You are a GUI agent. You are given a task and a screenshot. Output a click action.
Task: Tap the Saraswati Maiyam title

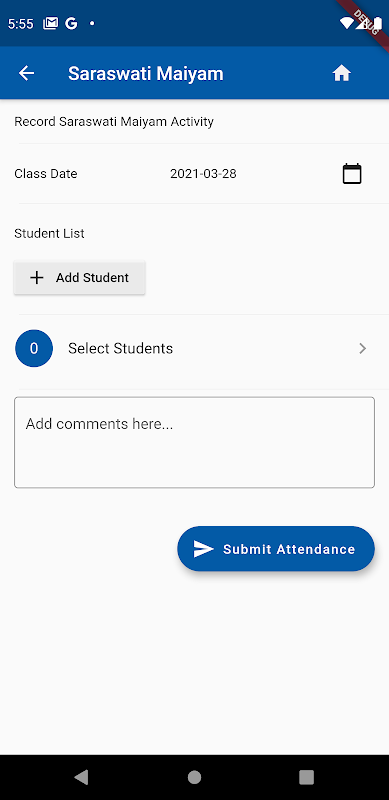point(146,73)
